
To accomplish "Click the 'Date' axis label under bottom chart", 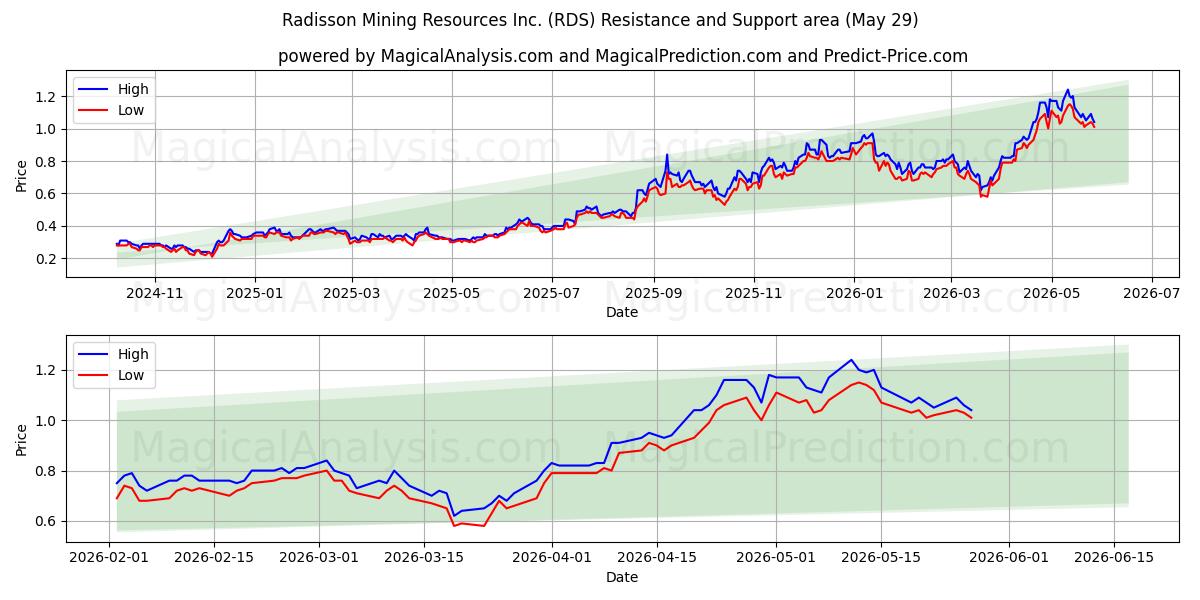I will pos(622,577).
